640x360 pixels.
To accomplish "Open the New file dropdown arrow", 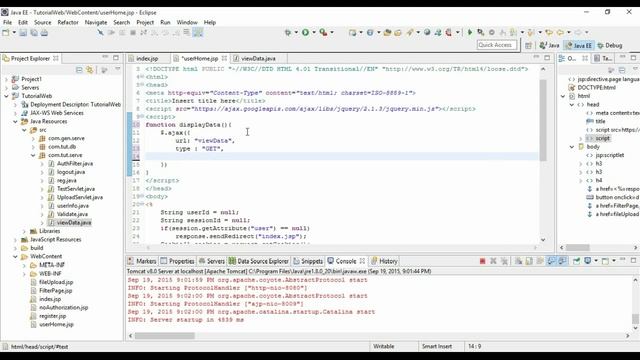I will (x=14, y=32).
